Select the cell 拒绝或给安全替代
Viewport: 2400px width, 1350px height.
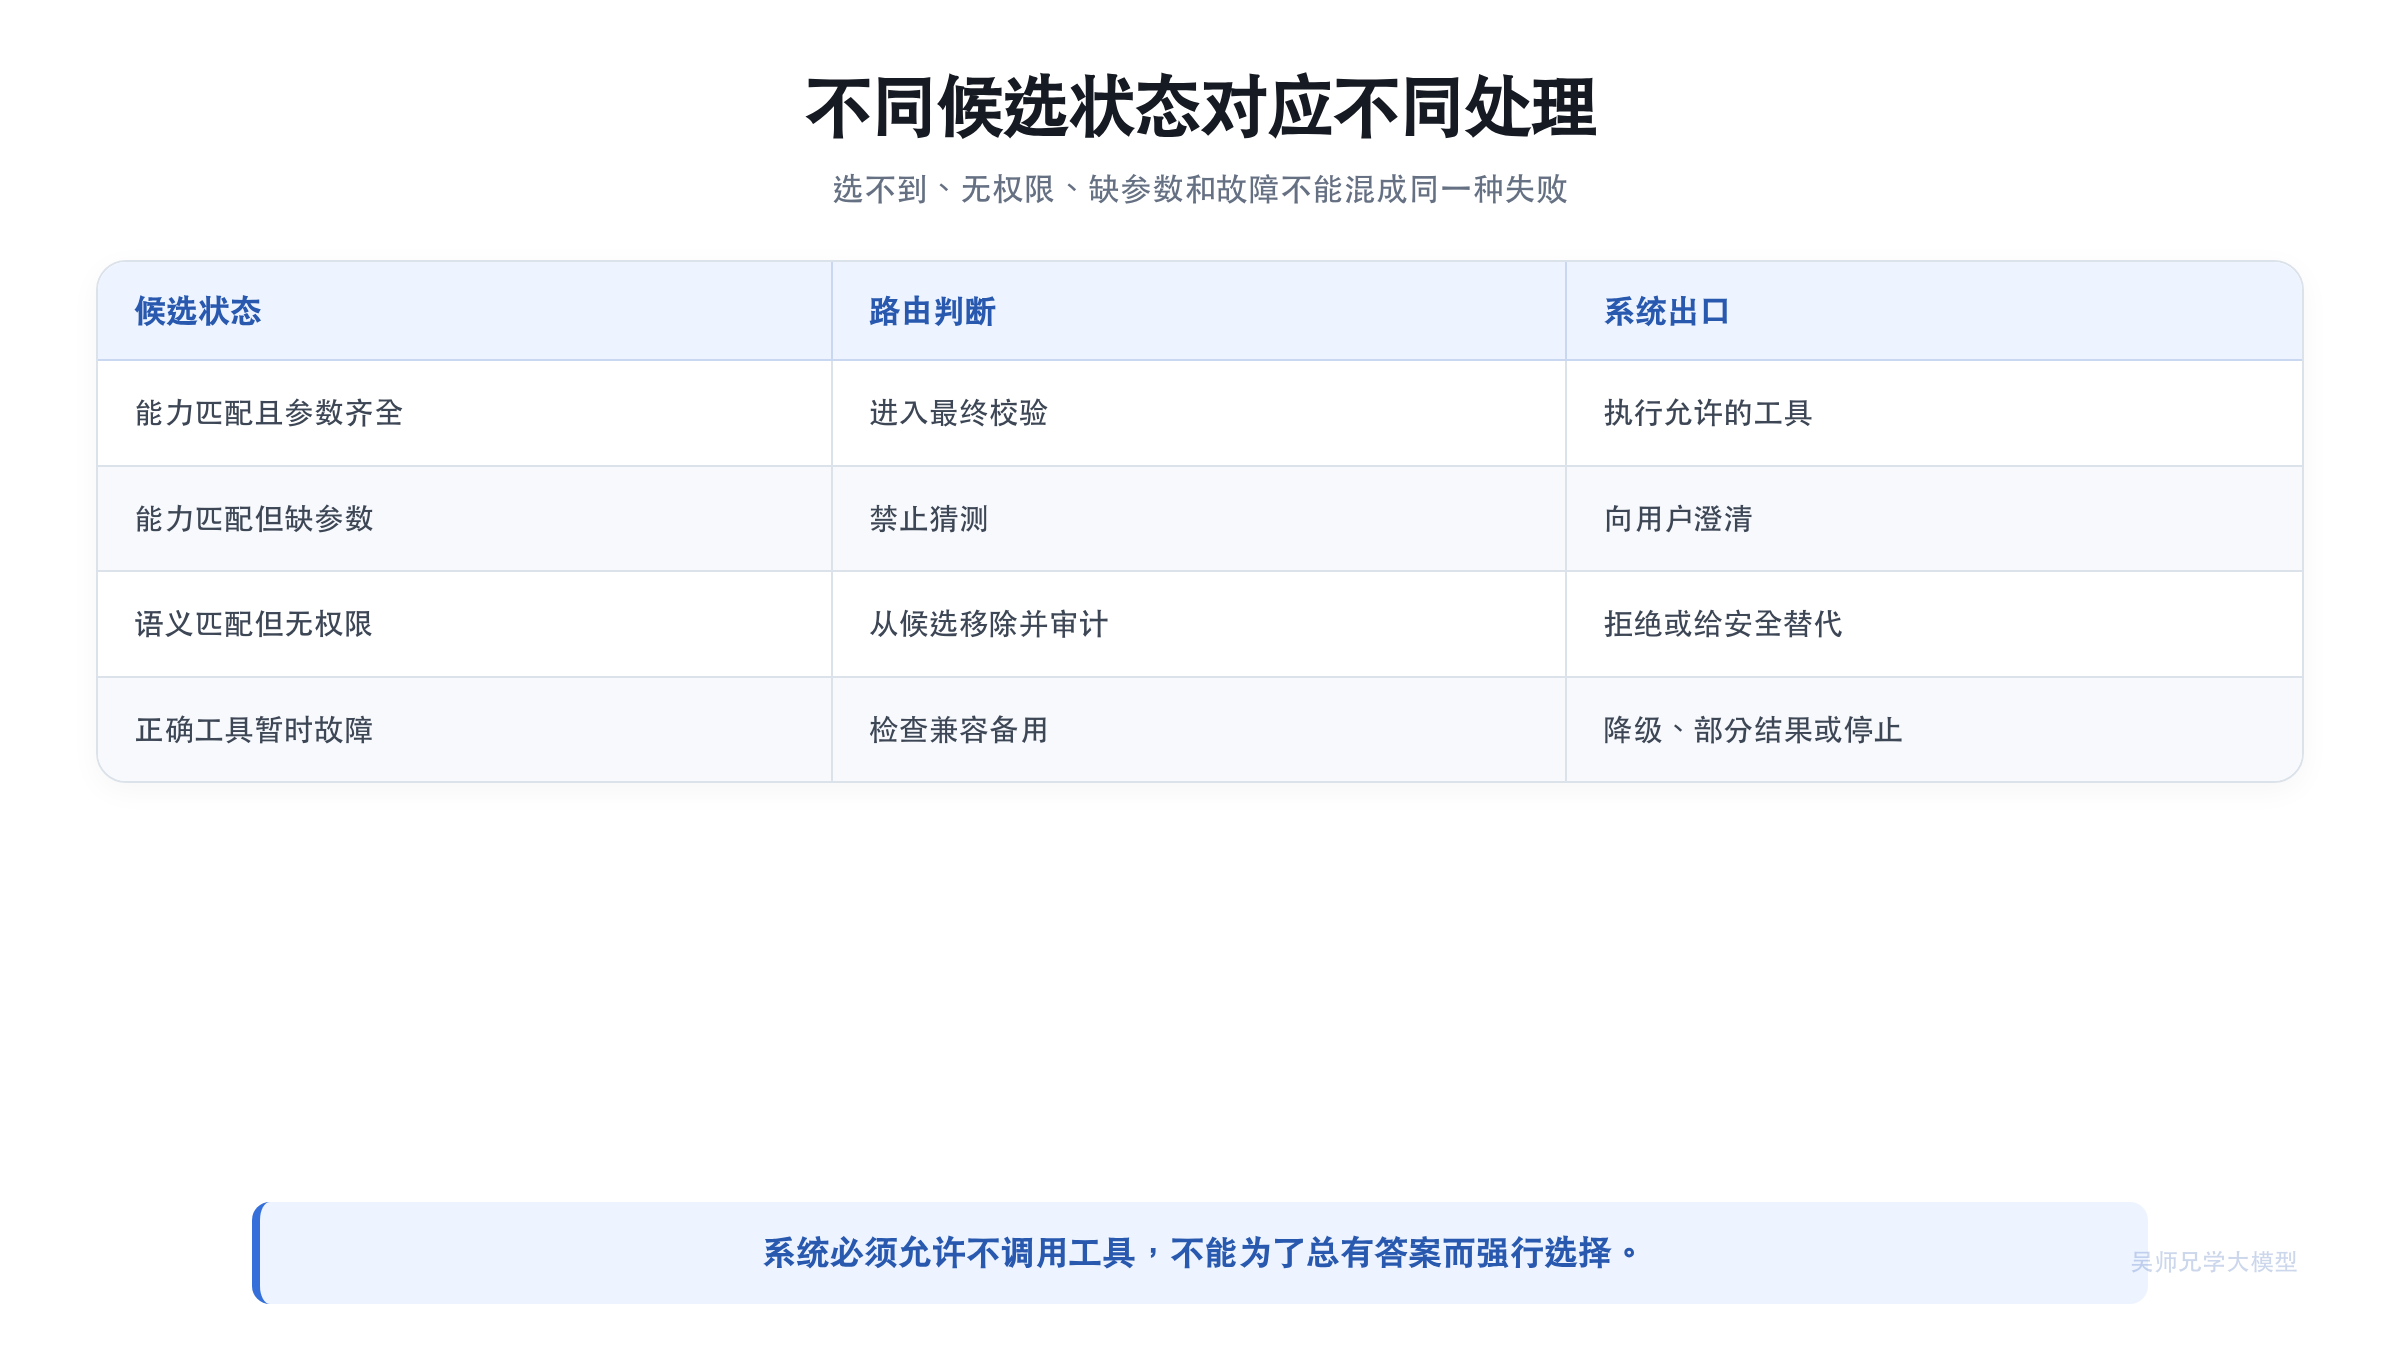(1934, 624)
